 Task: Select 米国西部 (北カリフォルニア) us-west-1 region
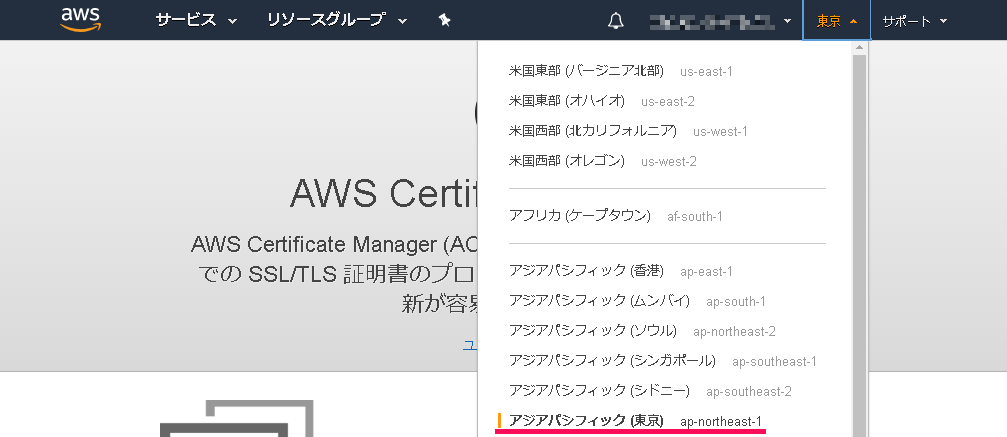coord(628,131)
